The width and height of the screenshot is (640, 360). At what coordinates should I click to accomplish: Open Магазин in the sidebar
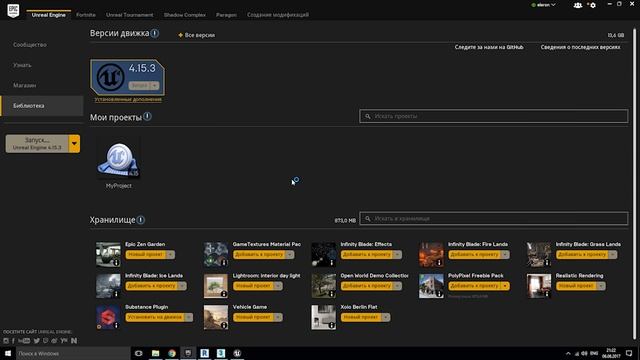tap(24, 85)
